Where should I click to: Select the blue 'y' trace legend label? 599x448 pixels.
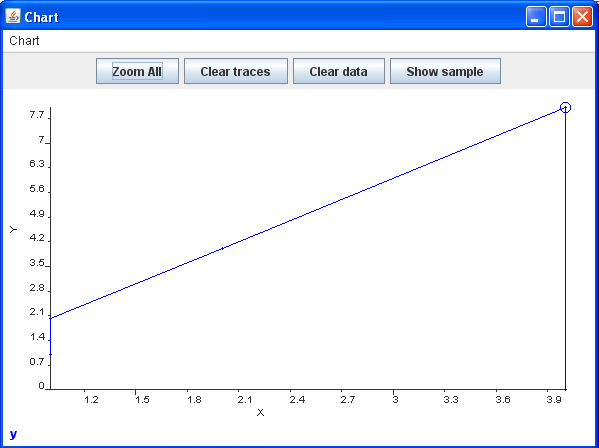[13, 434]
